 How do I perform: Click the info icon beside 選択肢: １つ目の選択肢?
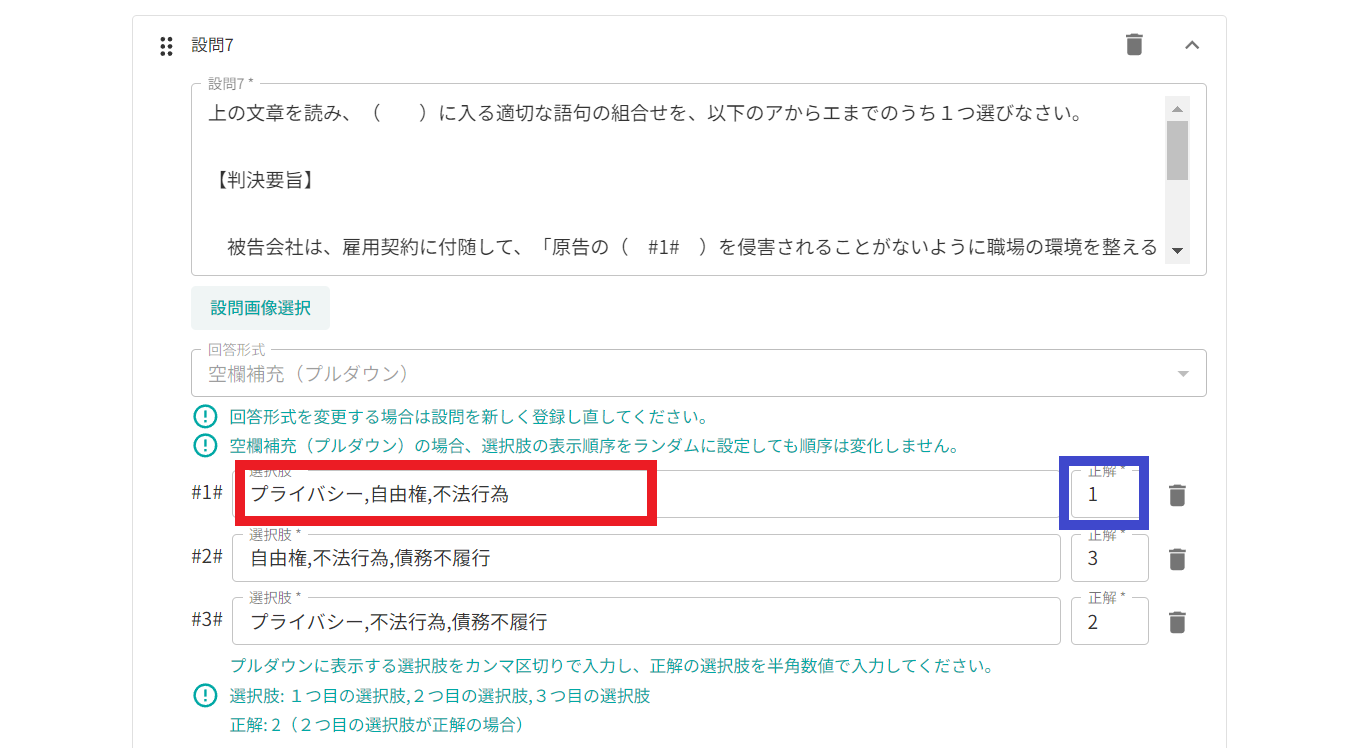[x=205, y=696]
